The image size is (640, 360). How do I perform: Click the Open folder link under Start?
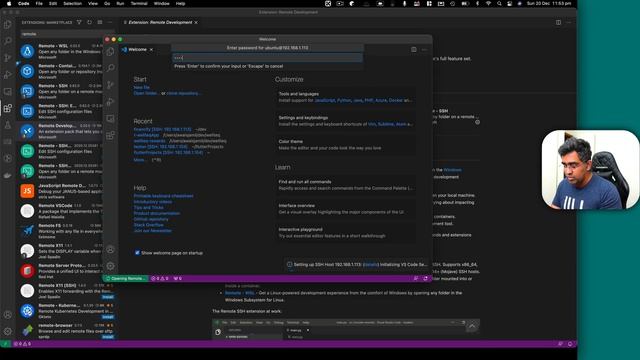[146, 93]
